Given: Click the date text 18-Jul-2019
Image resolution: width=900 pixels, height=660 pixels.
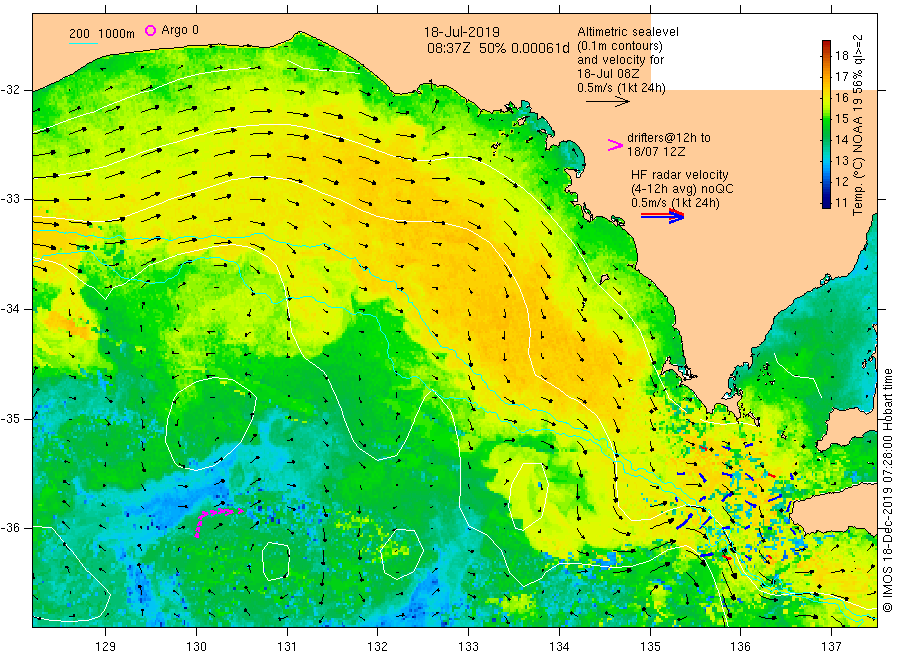Looking at the screenshot, I should [x=461, y=32].
